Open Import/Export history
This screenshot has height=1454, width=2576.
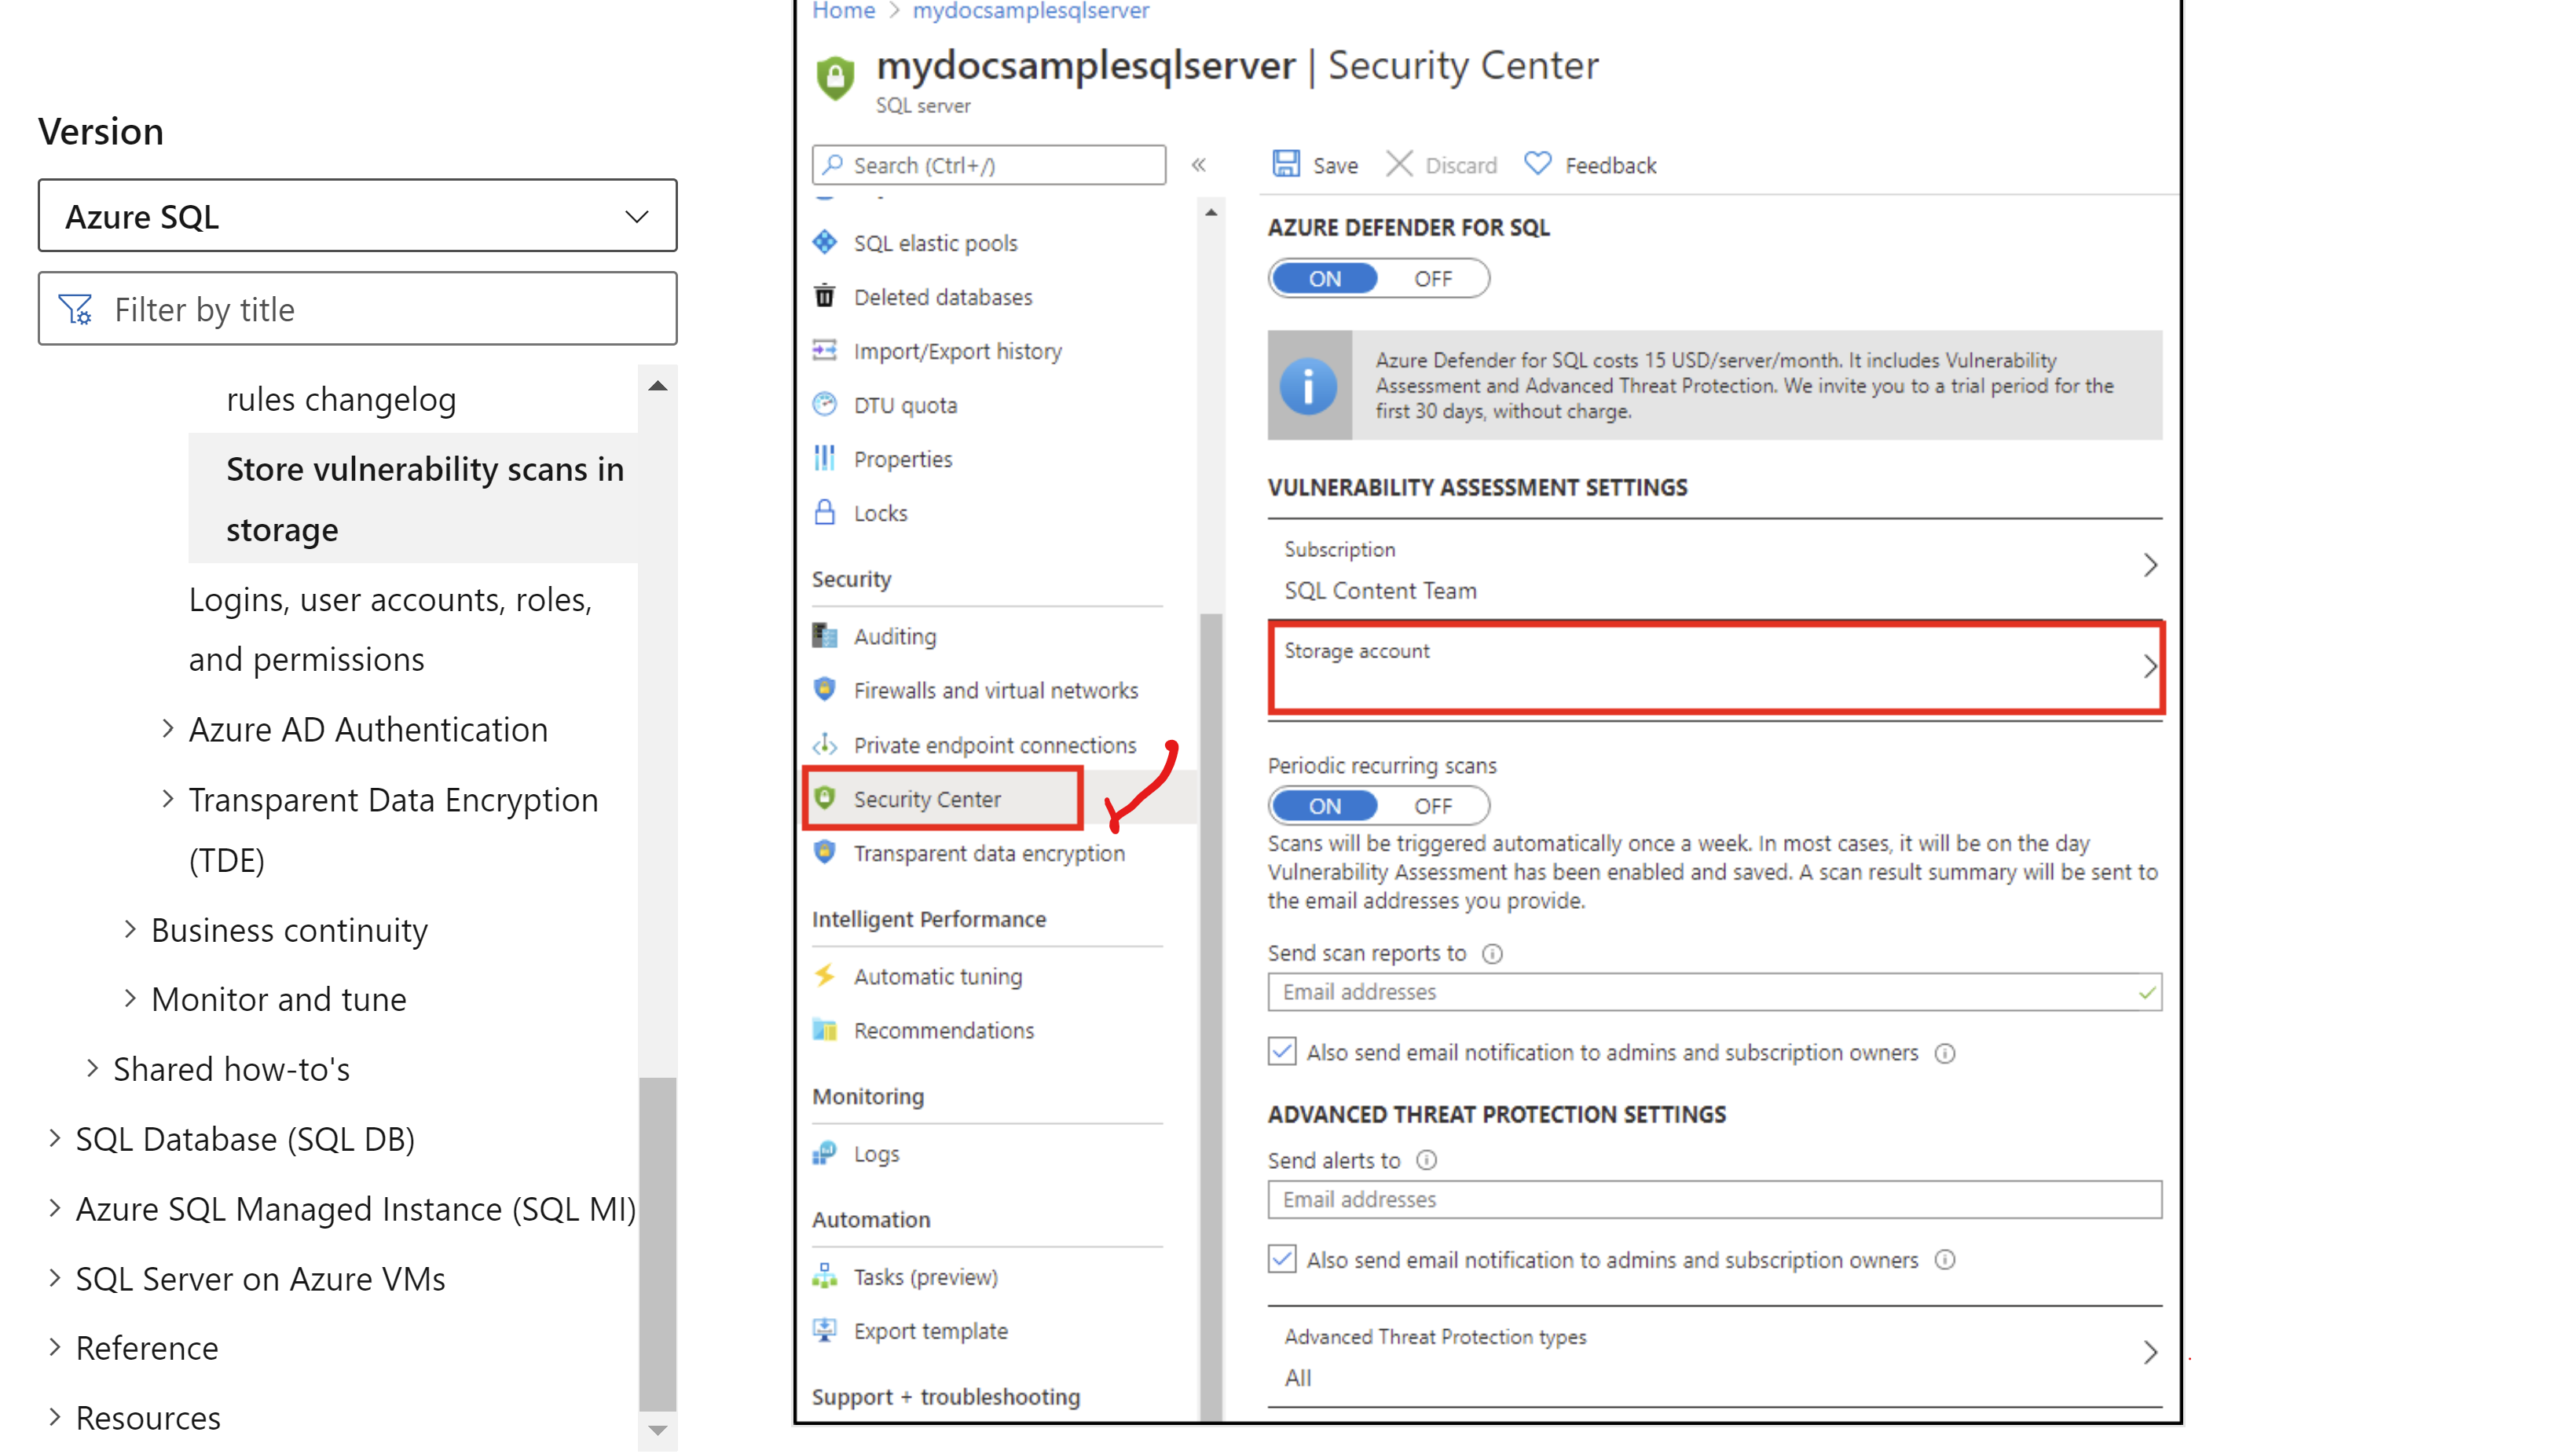point(957,350)
